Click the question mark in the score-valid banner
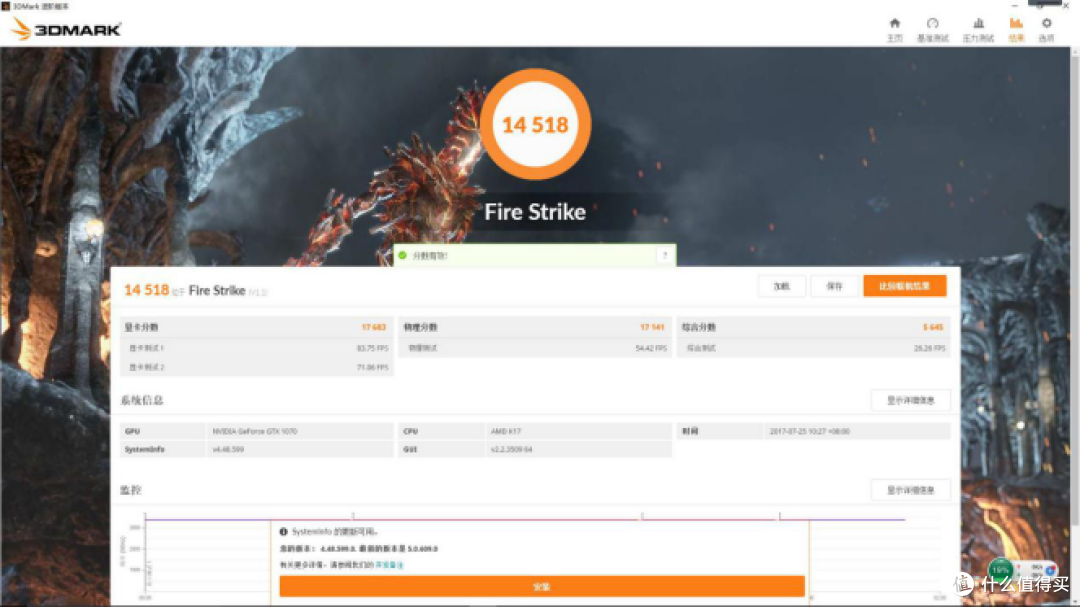 click(665, 256)
